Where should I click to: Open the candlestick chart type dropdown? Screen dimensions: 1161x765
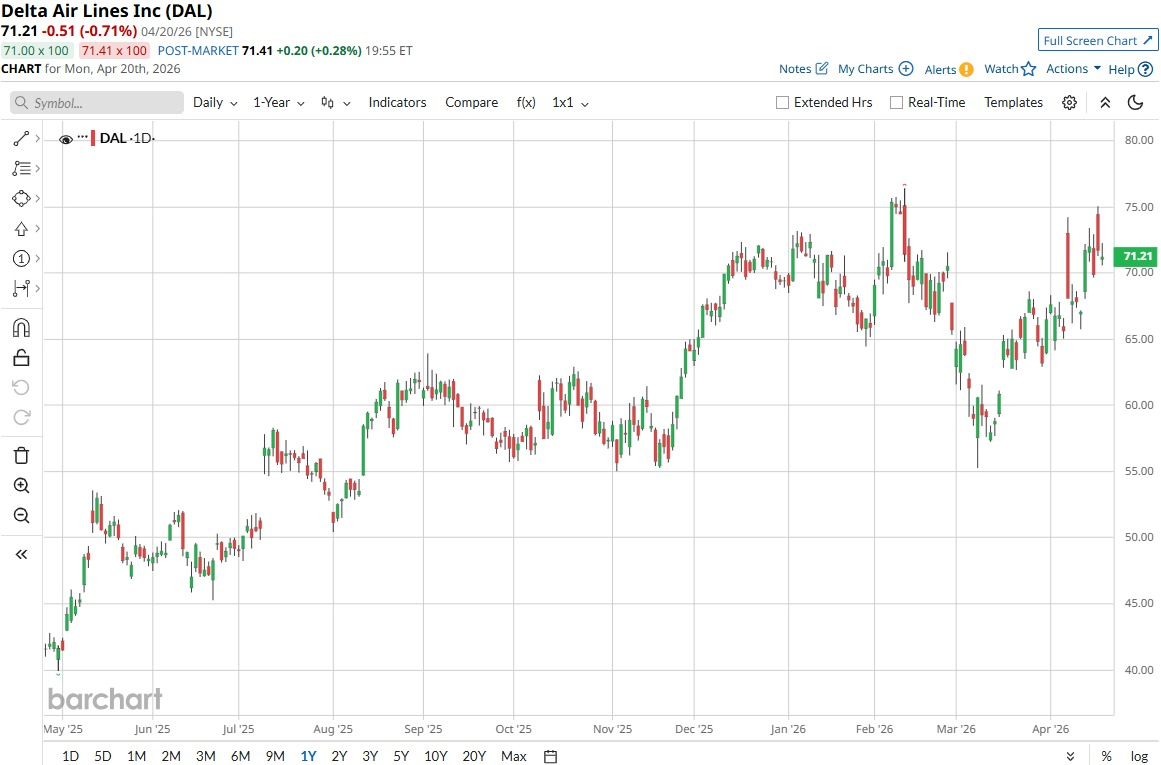tap(335, 103)
